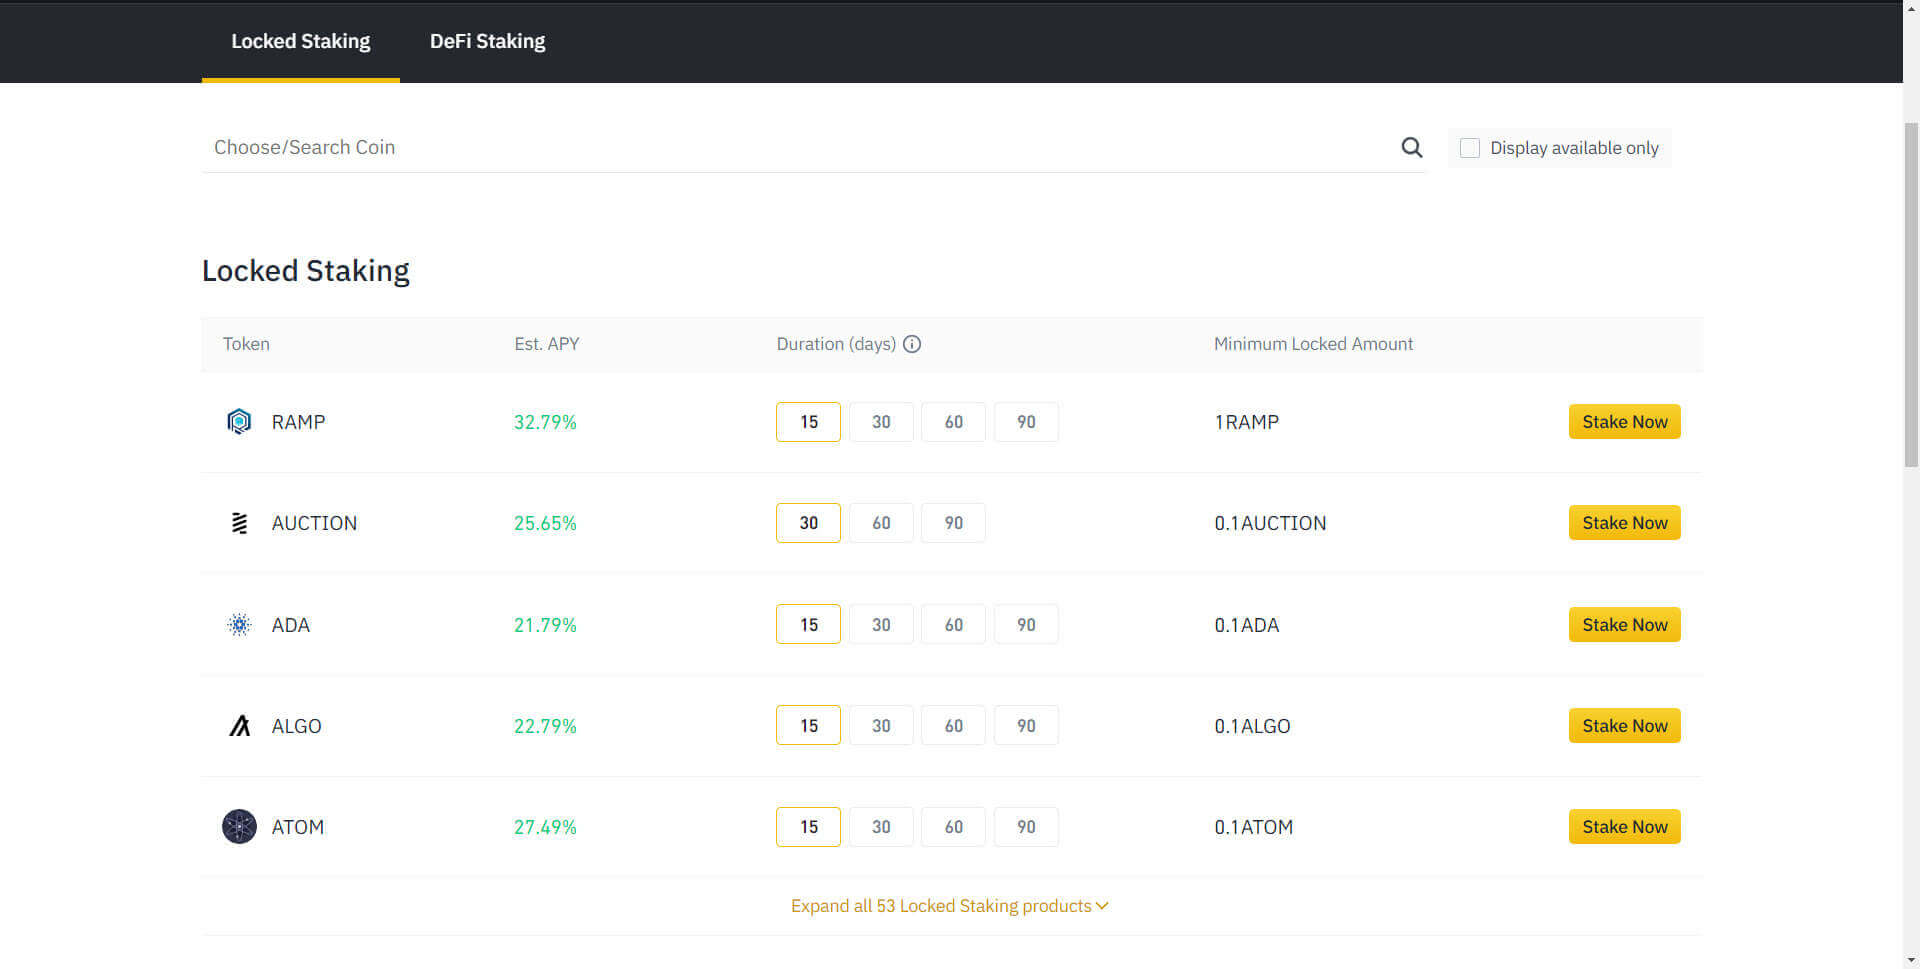Click the ALGO token logo
Image resolution: width=1920 pixels, height=969 pixels.
point(239,726)
